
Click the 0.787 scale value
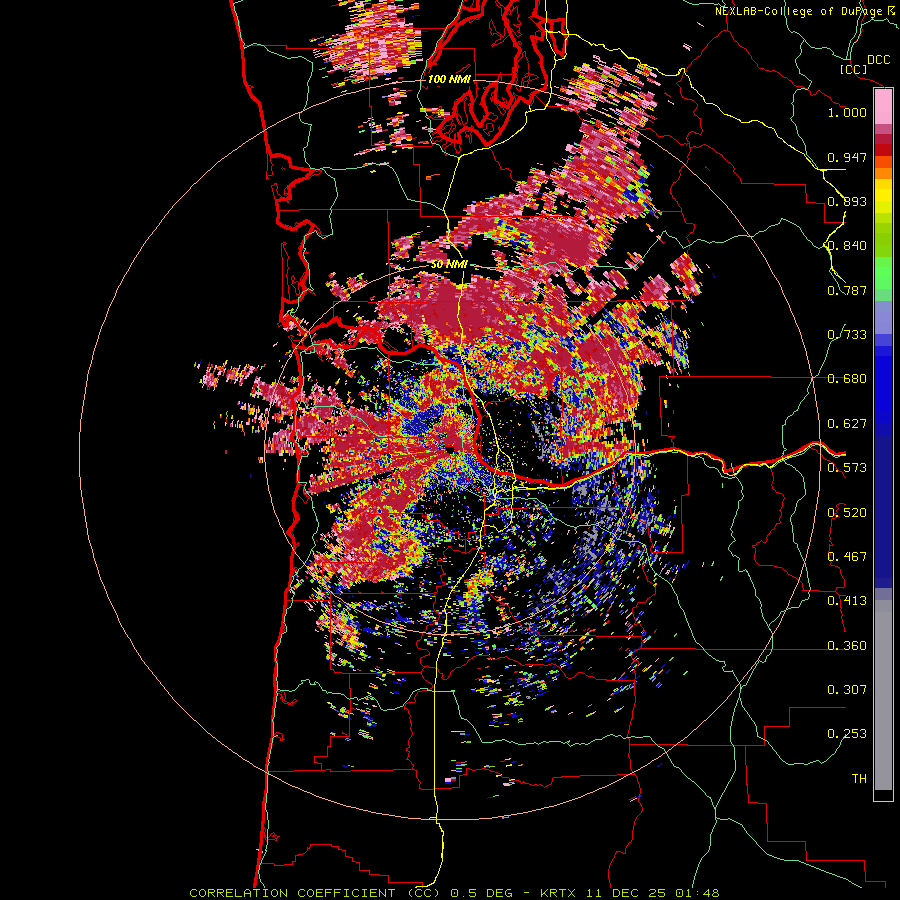pyautogui.click(x=847, y=290)
